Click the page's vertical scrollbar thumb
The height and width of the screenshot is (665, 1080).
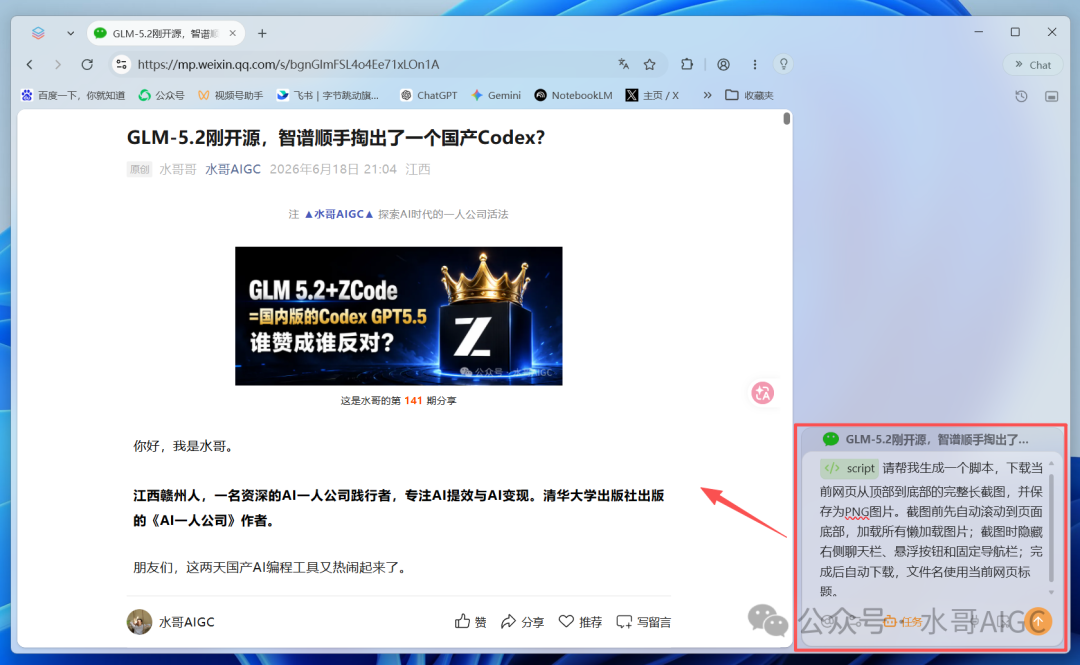coord(787,119)
